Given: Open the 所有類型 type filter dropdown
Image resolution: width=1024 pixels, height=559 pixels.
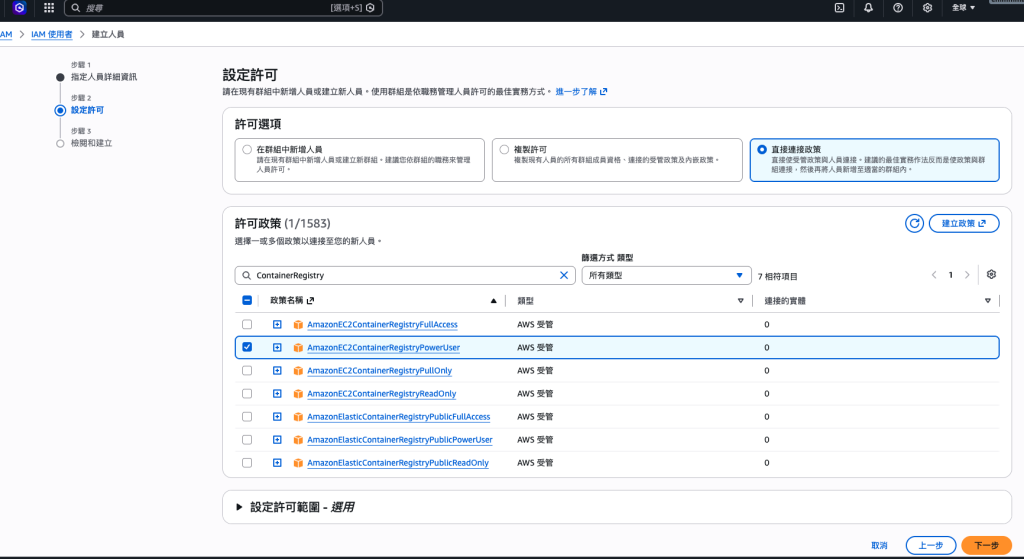Looking at the screenshot, I should tap(666, 276).
